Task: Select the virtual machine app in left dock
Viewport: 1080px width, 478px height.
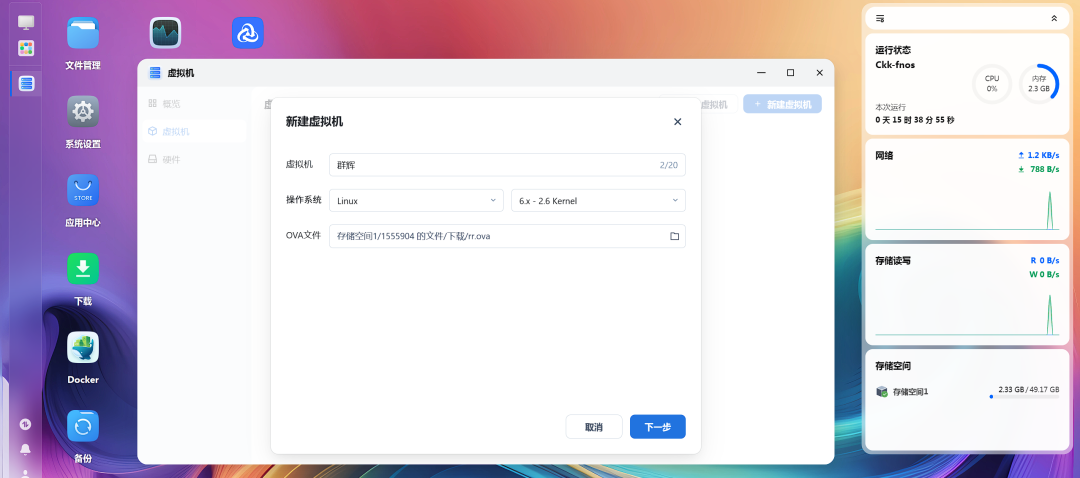Action: pyautogui.click(x=26, y=83)
